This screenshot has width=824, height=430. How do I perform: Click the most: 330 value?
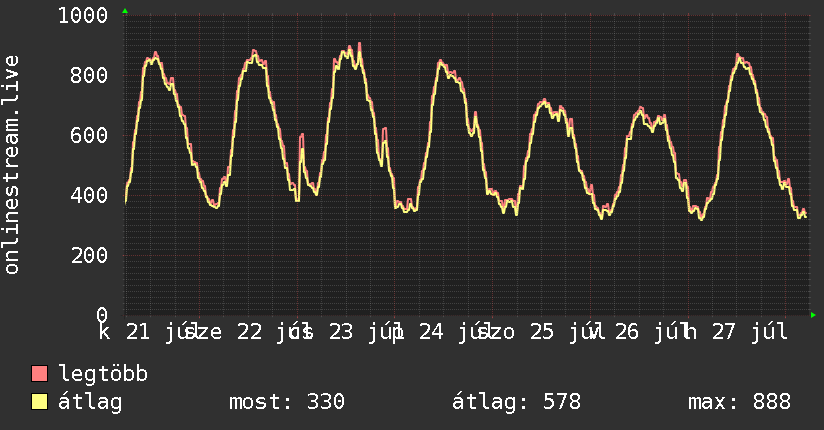point(287,402)
